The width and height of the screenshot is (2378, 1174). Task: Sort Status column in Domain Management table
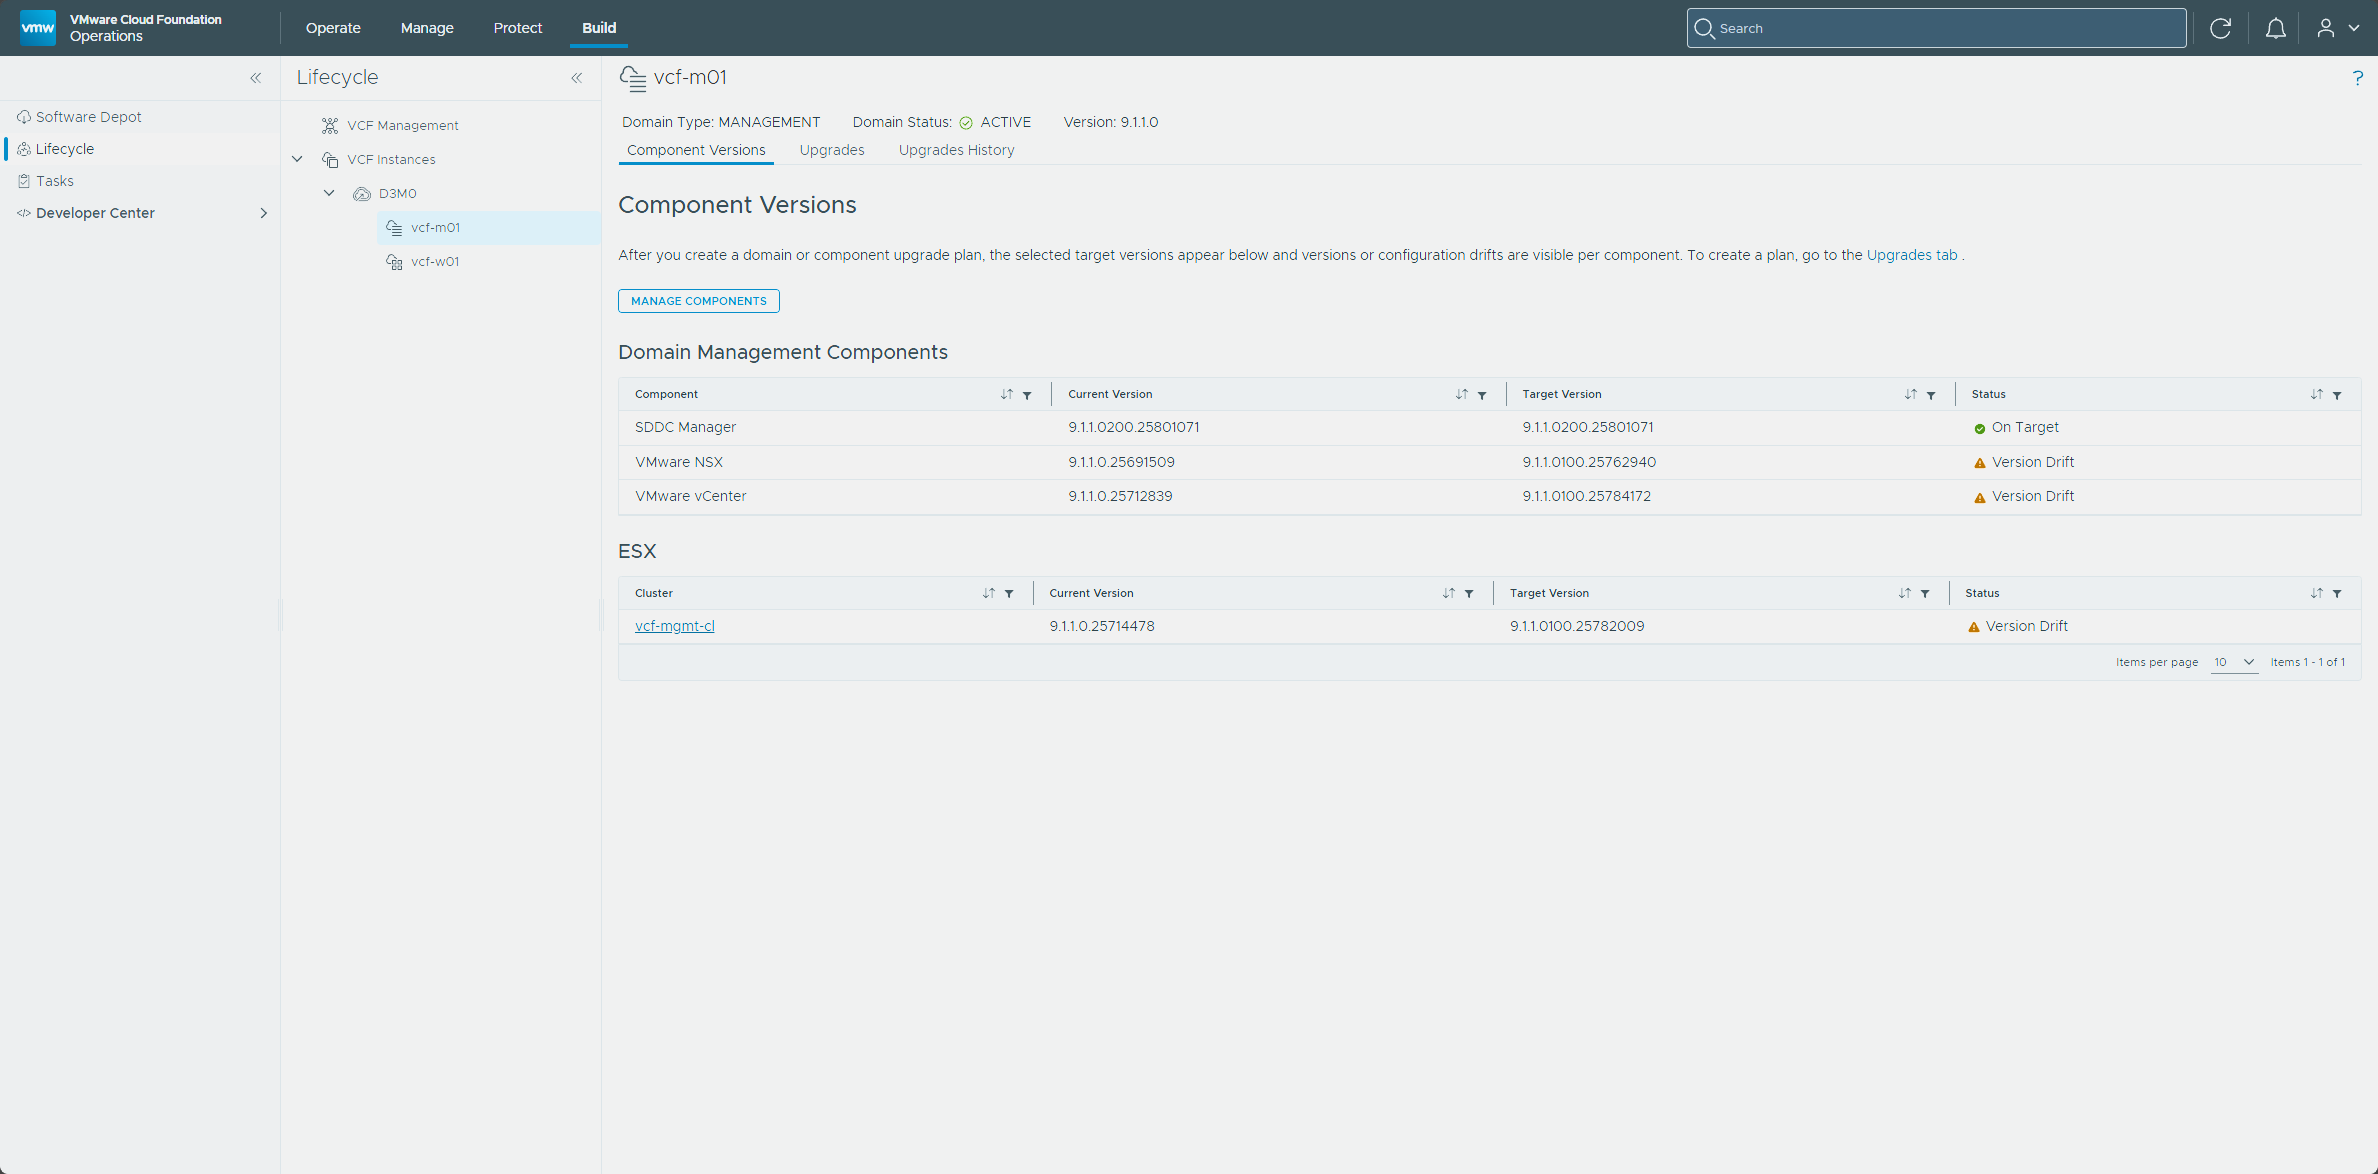(x=2316, y=395)
